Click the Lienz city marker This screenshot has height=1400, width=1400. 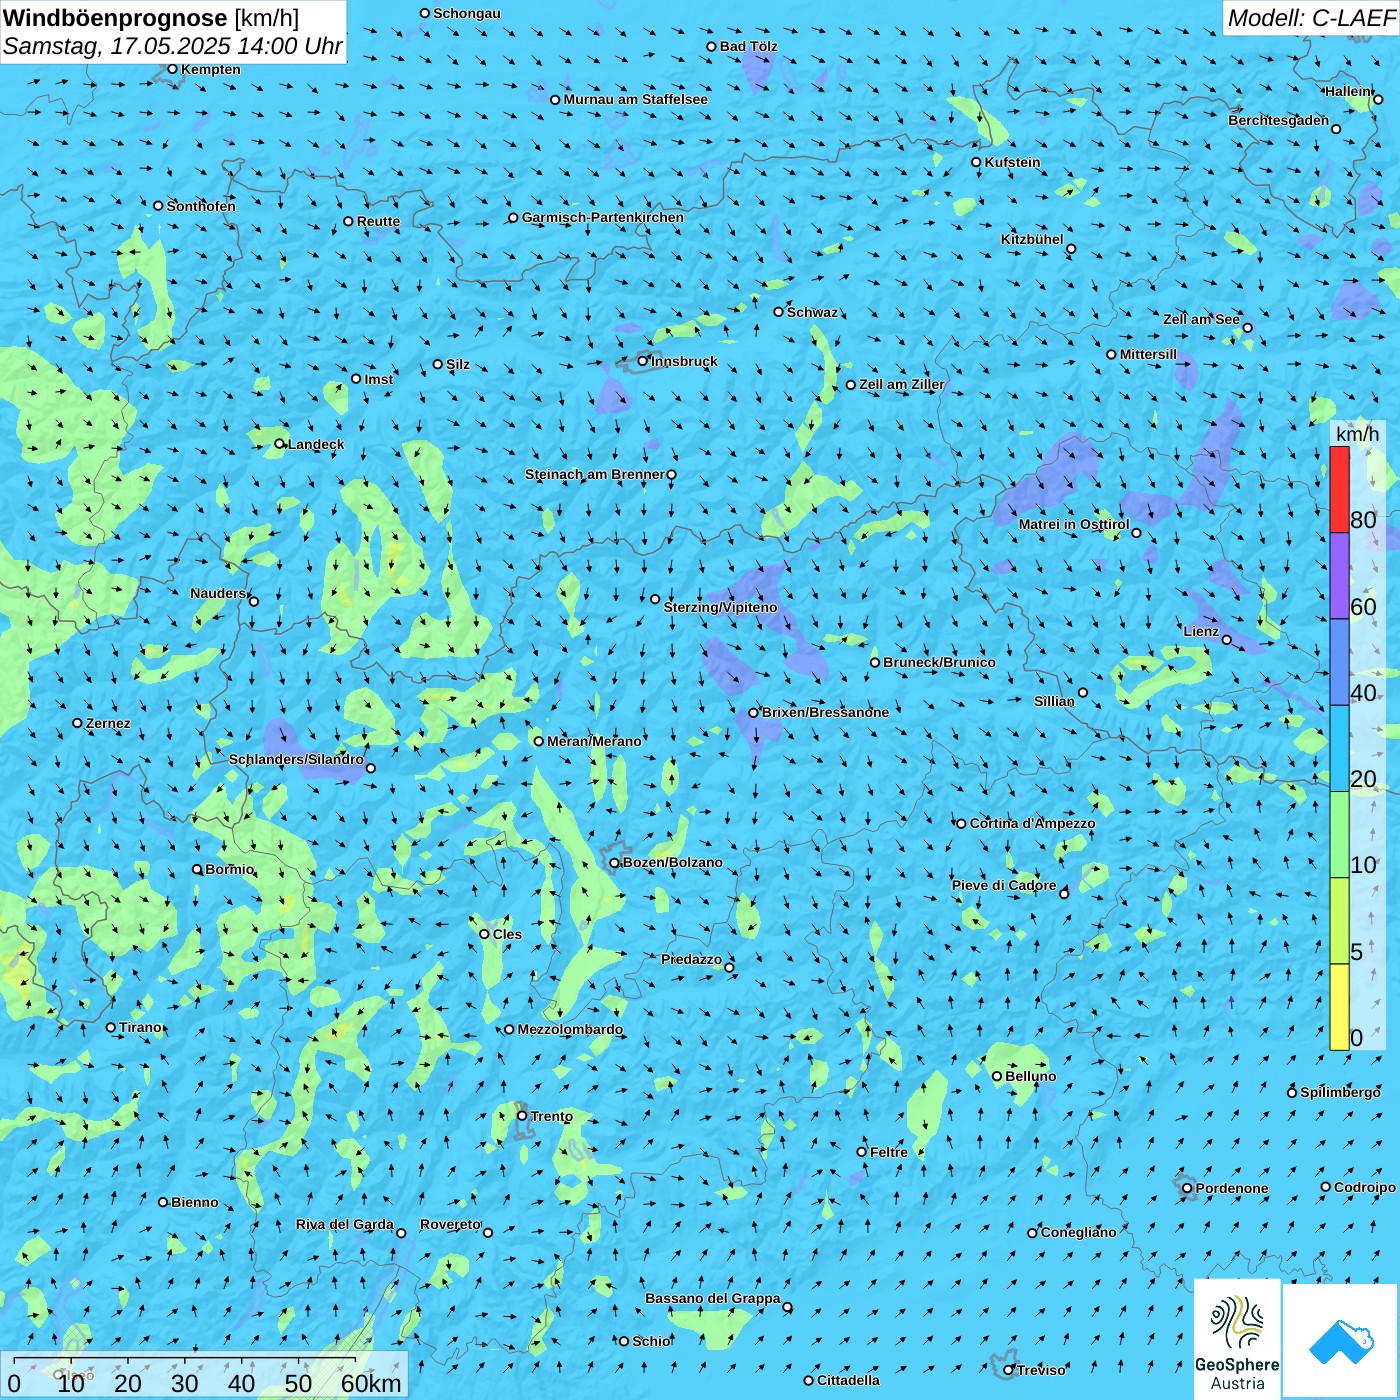[1227, 640]
